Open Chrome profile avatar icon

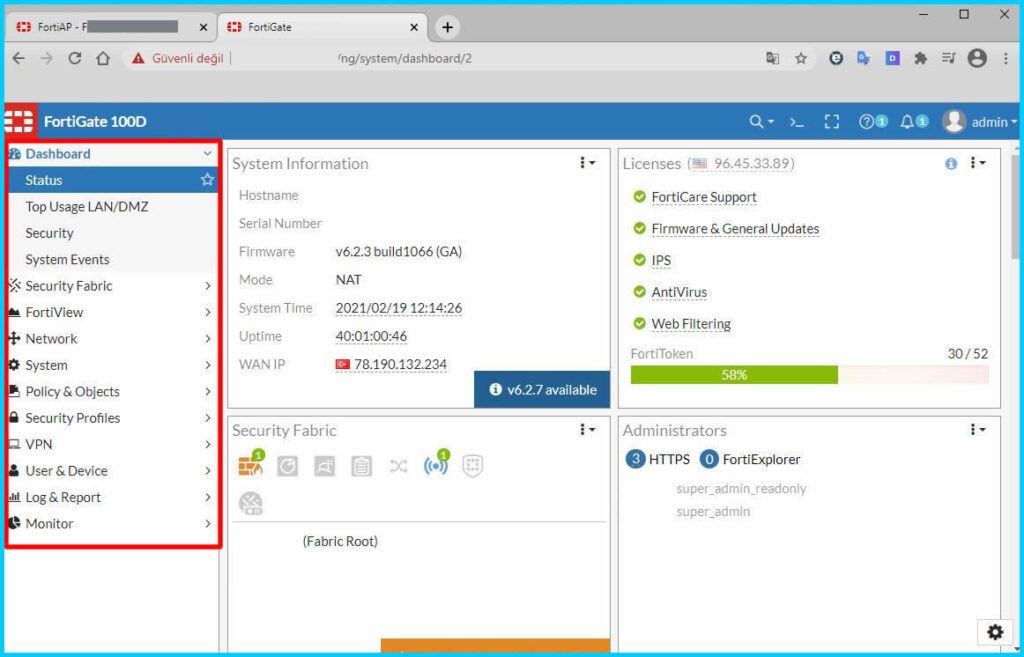(x=977, y=59)
